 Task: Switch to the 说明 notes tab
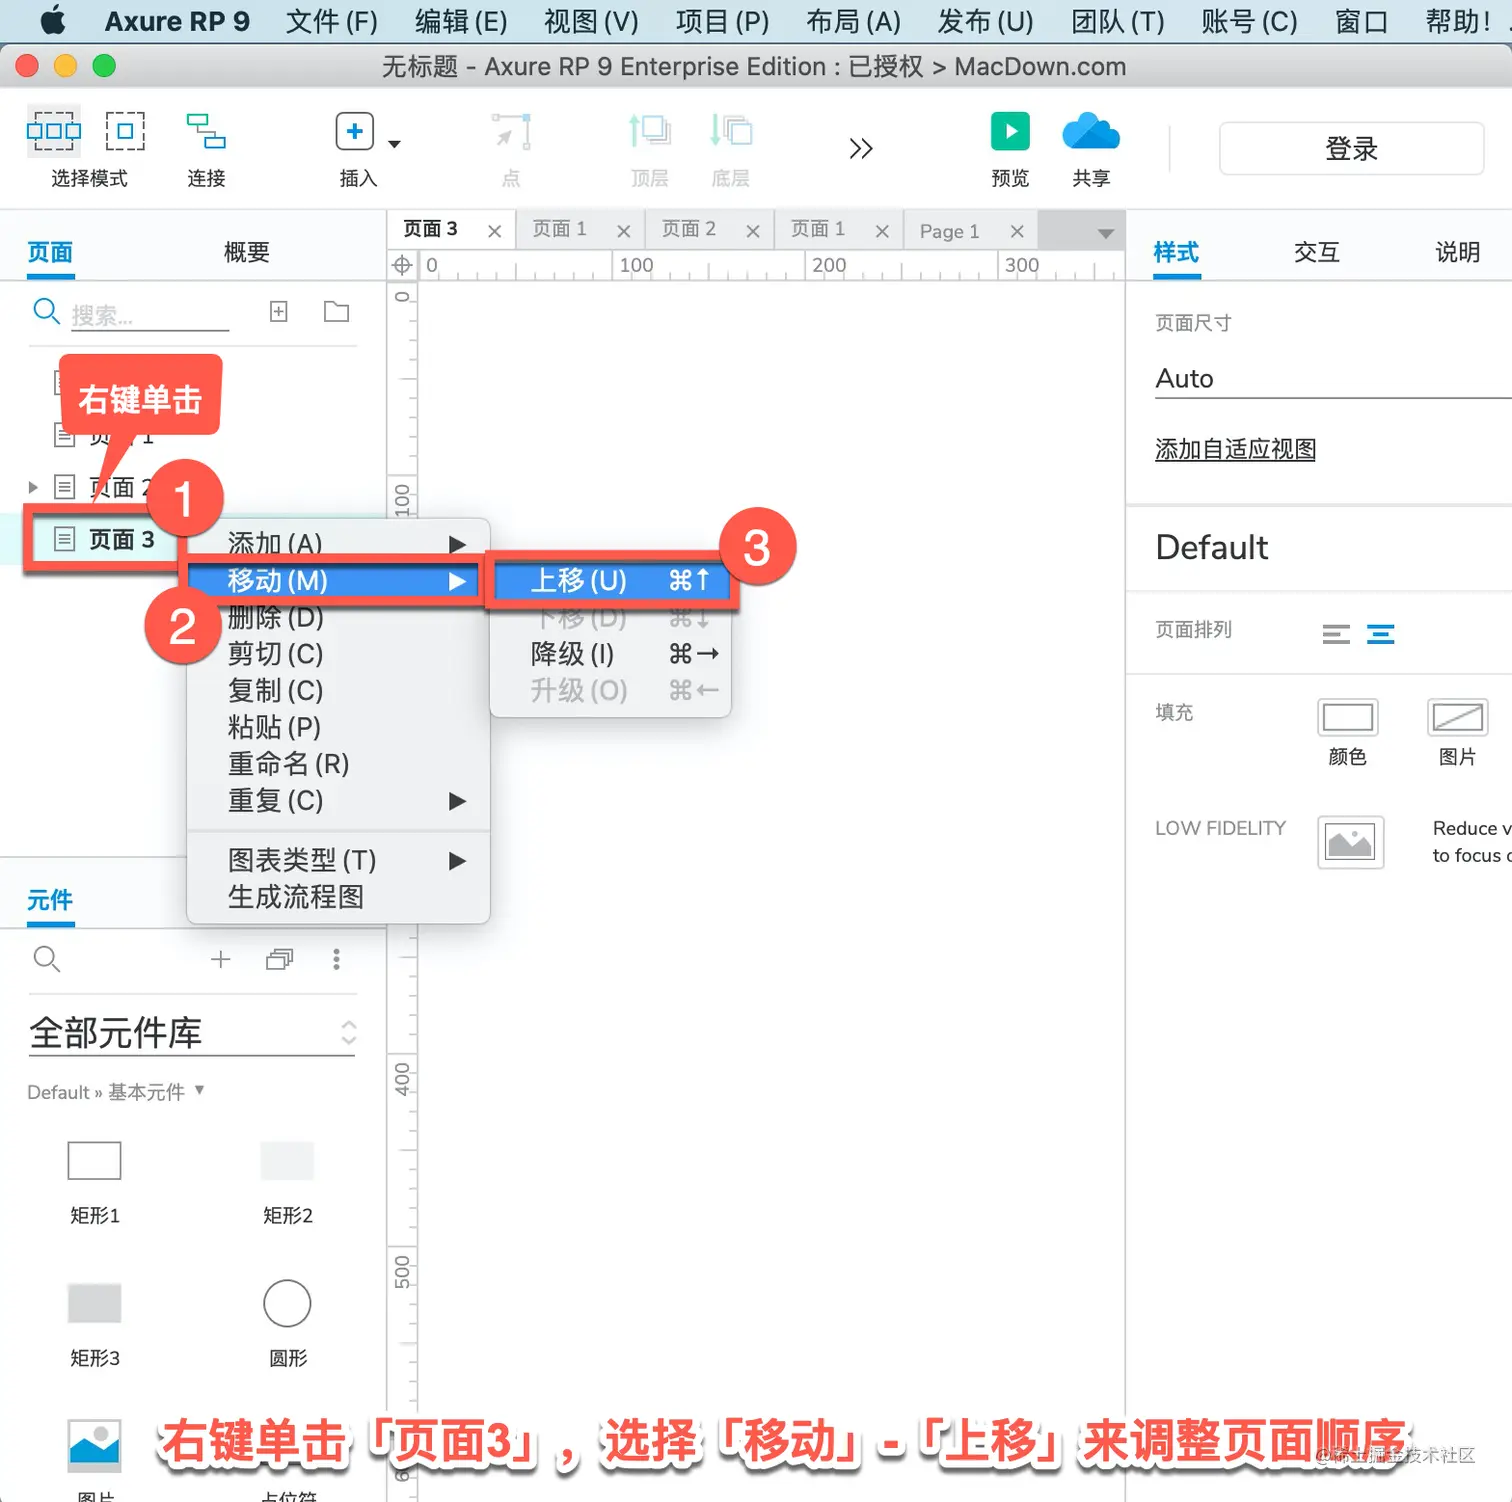pyautogui.click(x=1457, y=252)
